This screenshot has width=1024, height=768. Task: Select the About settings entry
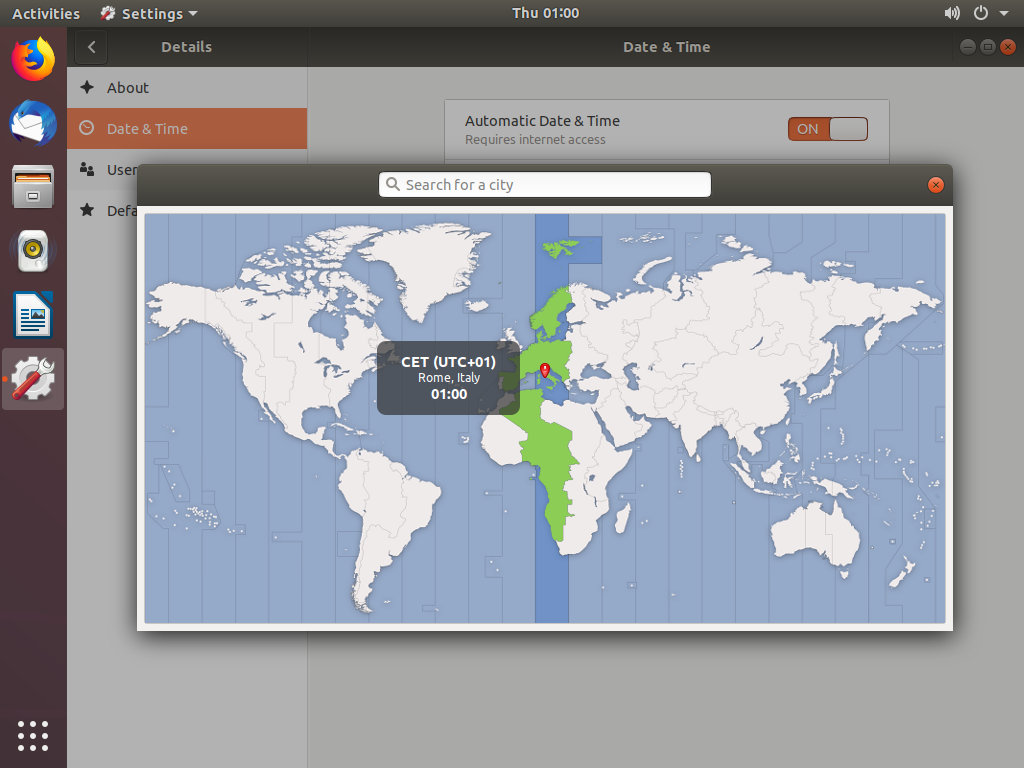(128, 87)
